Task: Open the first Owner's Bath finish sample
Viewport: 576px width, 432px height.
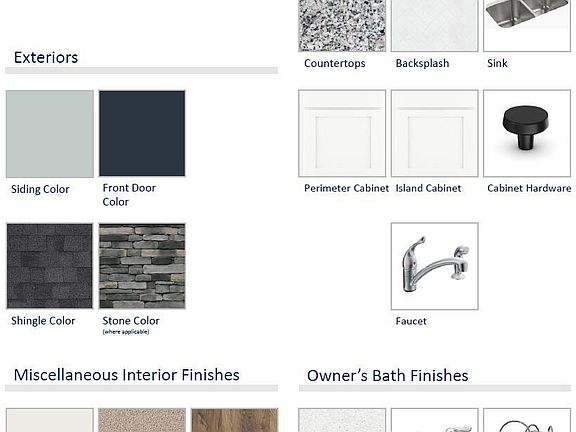Action: tap(342, 420)
